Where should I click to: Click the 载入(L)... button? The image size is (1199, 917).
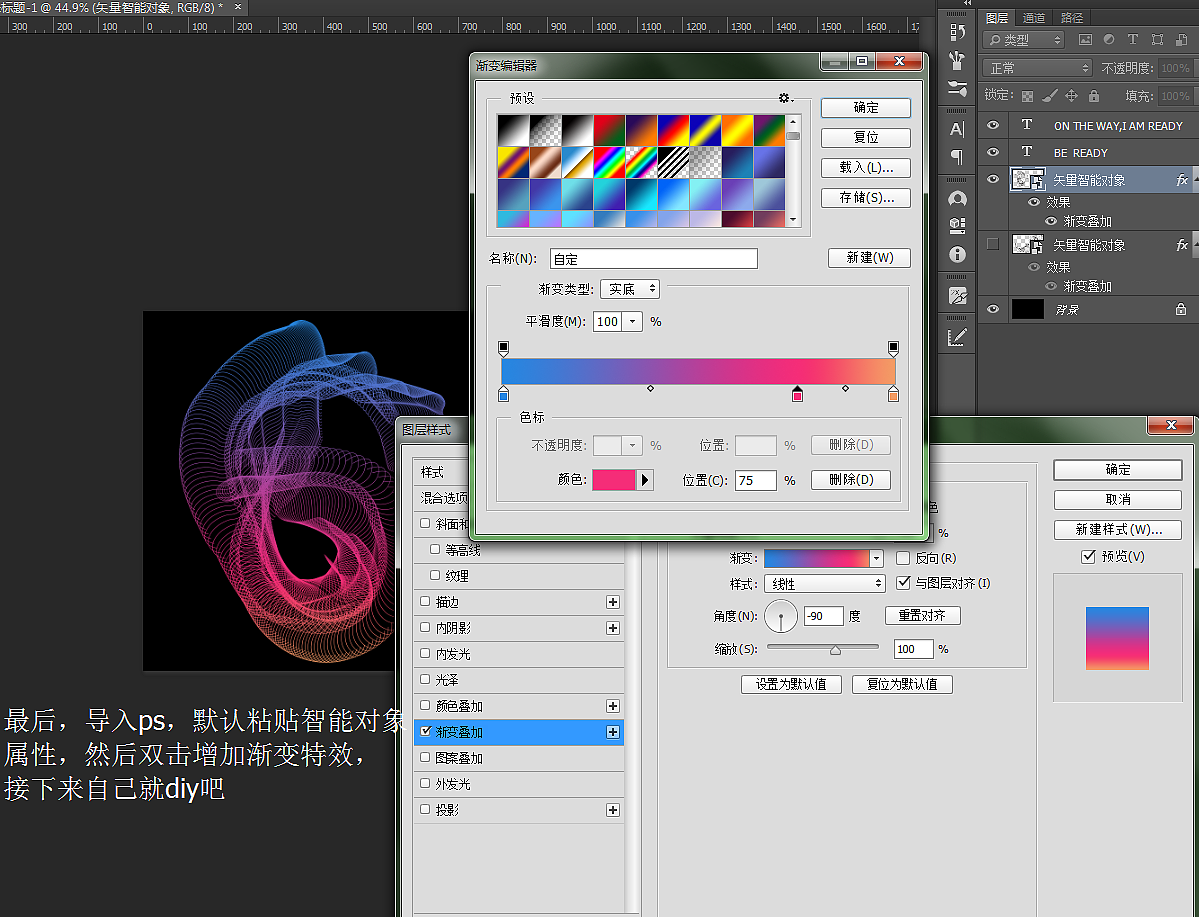click(x=866, y=167)
